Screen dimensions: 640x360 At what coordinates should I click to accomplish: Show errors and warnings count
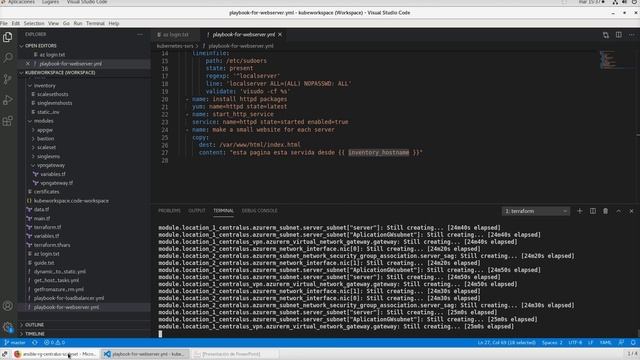point(54,342)
